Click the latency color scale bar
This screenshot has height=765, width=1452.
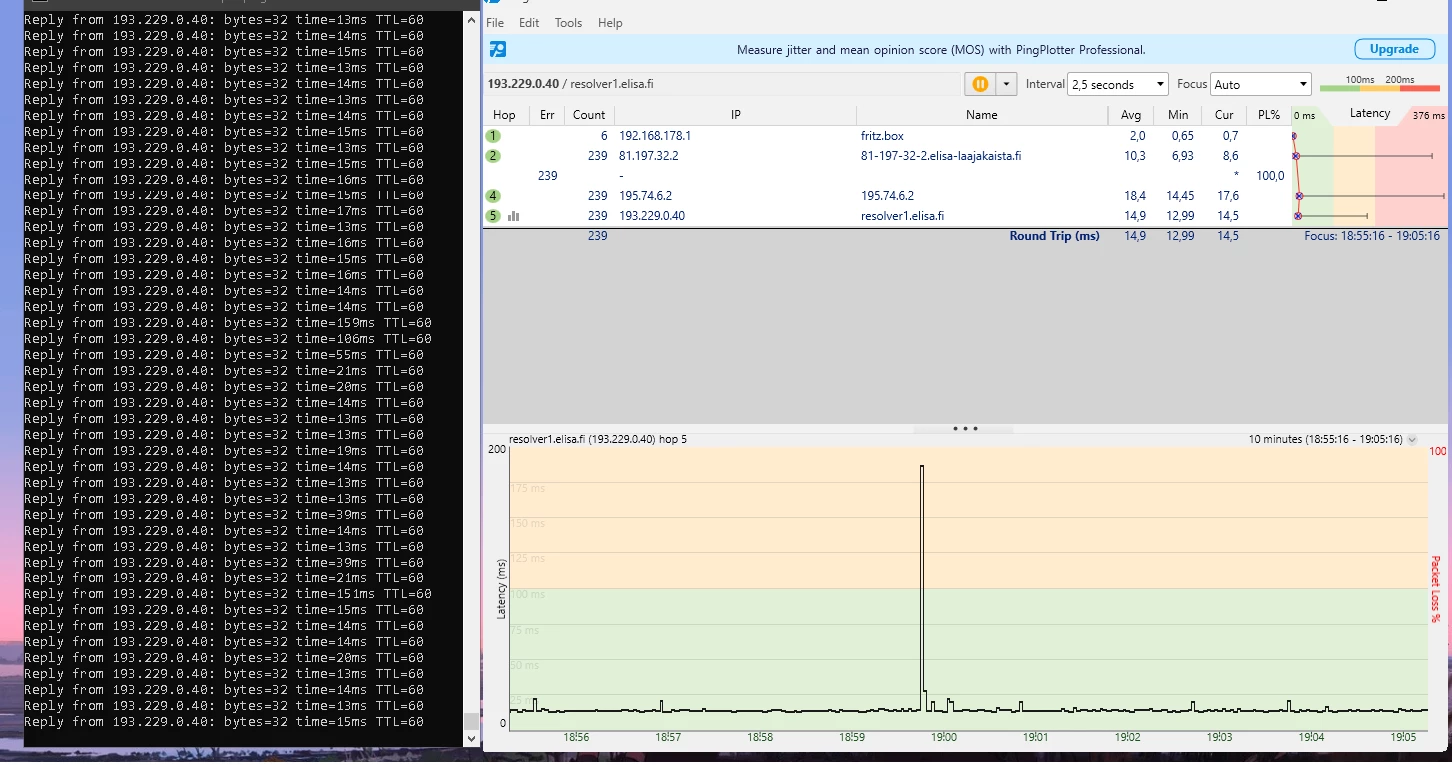tap(1378, 88)
